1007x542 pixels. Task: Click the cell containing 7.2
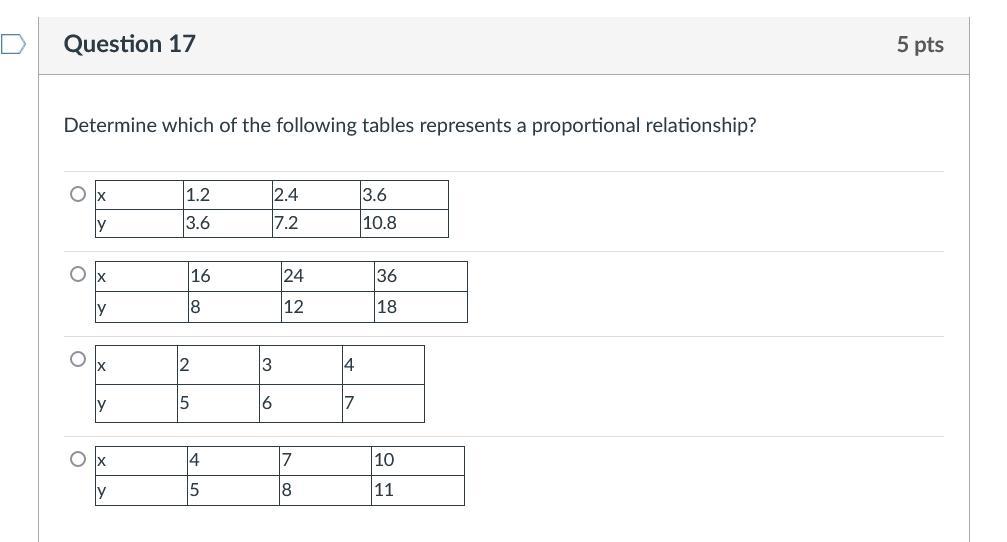314,223
